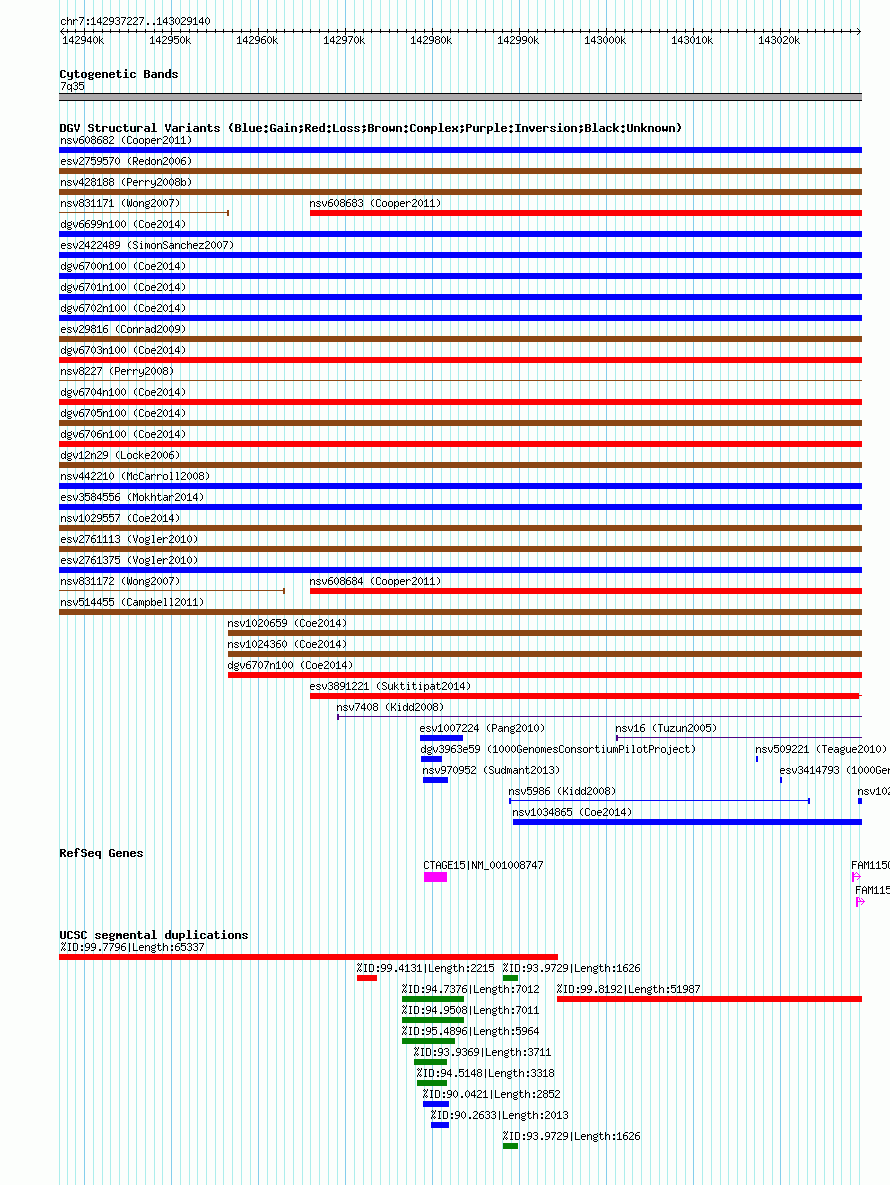Select dgv3963e59 1000GenomesConsortiumPilotProject label

558,750
